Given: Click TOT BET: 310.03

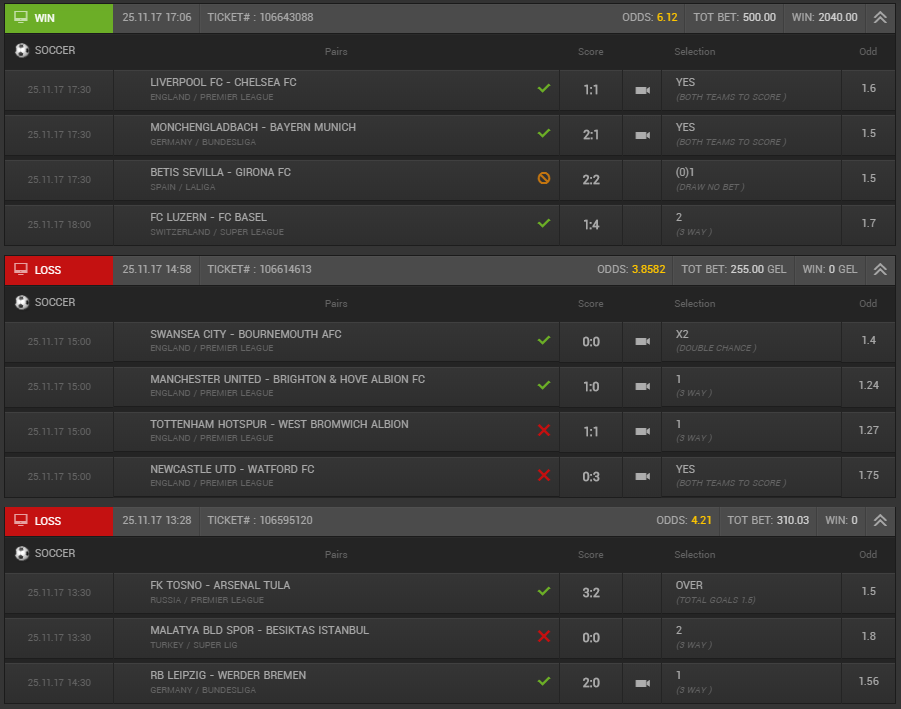Looking at the screenshot, I should [768, 520].
